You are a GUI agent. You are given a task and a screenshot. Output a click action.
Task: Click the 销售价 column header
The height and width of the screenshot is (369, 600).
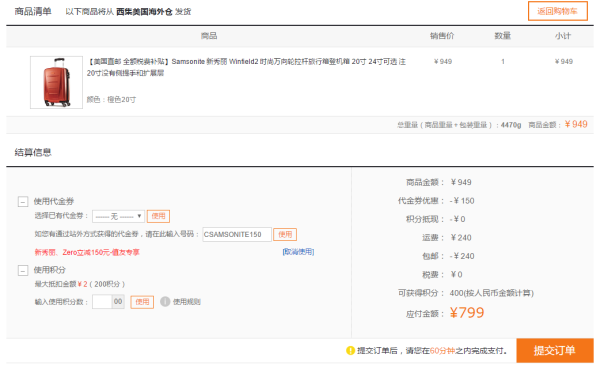(442, 36)
